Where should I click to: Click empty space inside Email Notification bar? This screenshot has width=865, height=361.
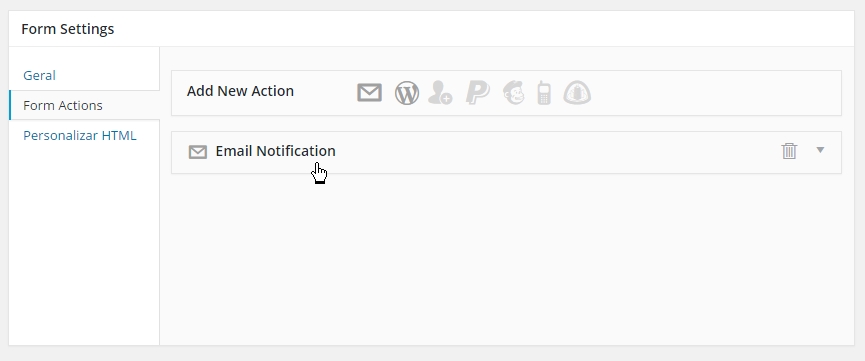pyautogui.click(x=552, y=152)
